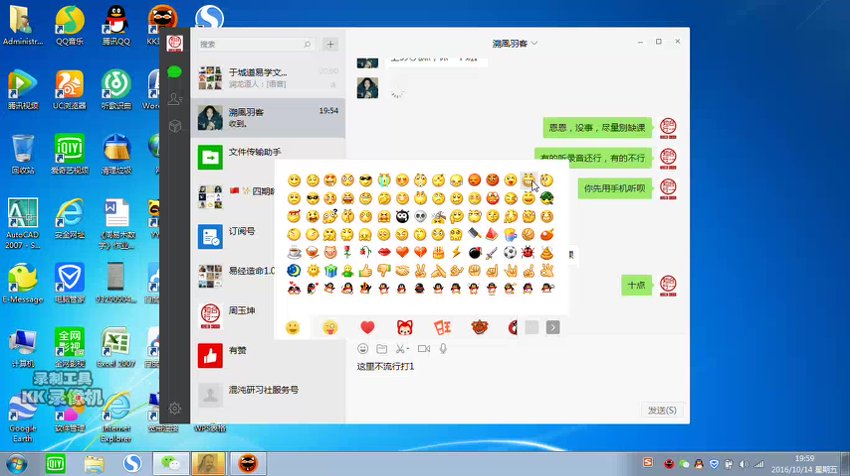Insert the basketball emoji
The height and width of the screenshot is (476, 850).
click(529, 235)
